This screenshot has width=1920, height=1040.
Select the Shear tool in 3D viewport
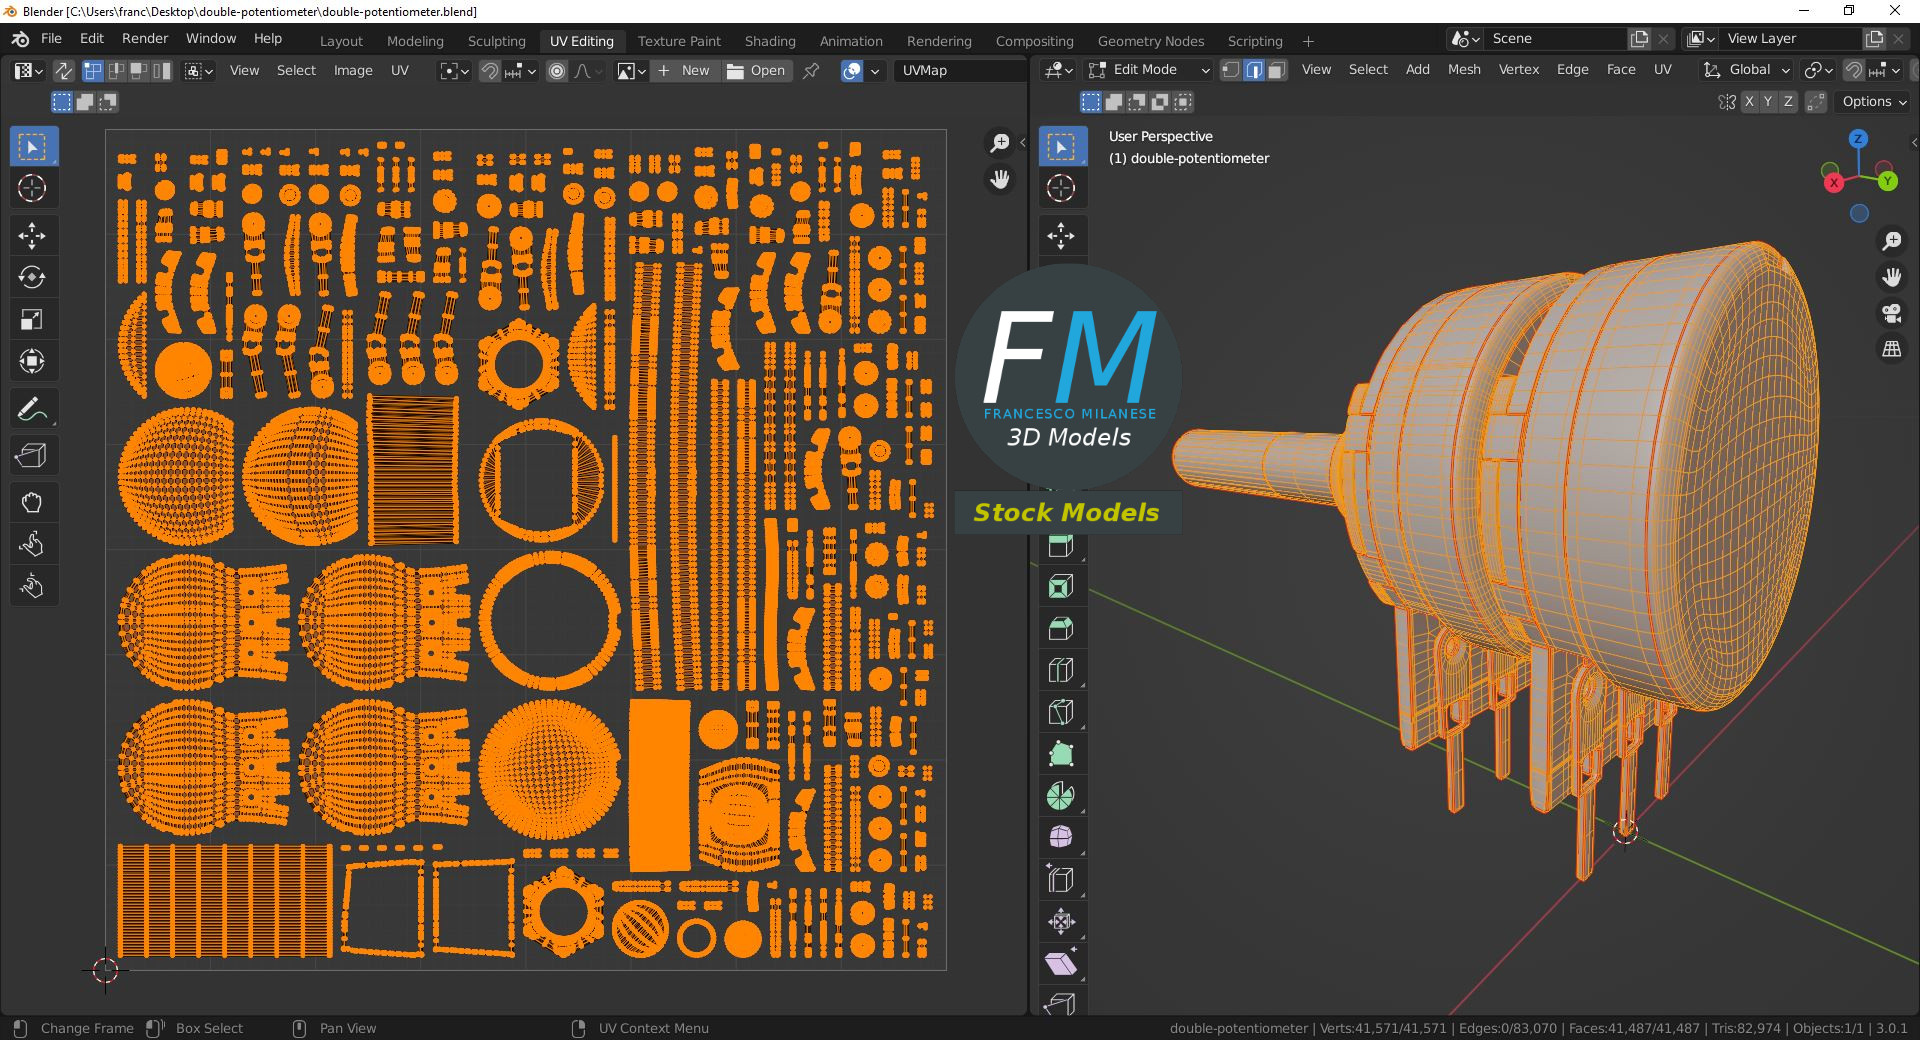pos(1060,963)
